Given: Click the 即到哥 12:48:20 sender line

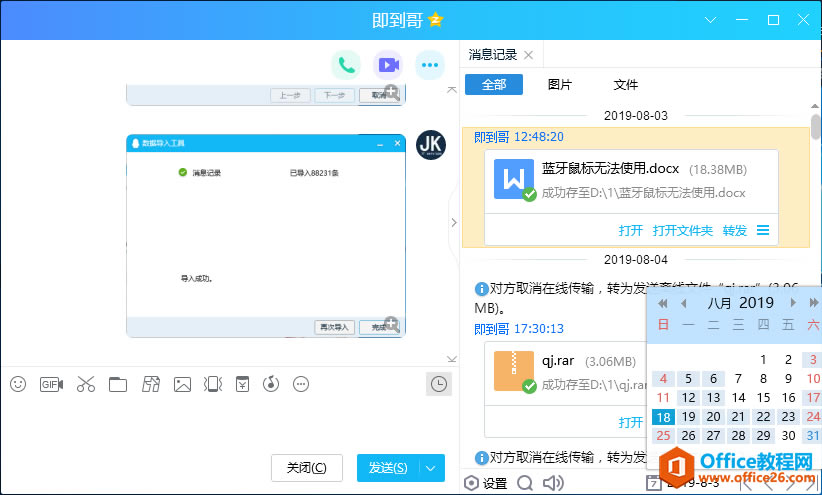Looking at the screenshot, I should (518, 137).
